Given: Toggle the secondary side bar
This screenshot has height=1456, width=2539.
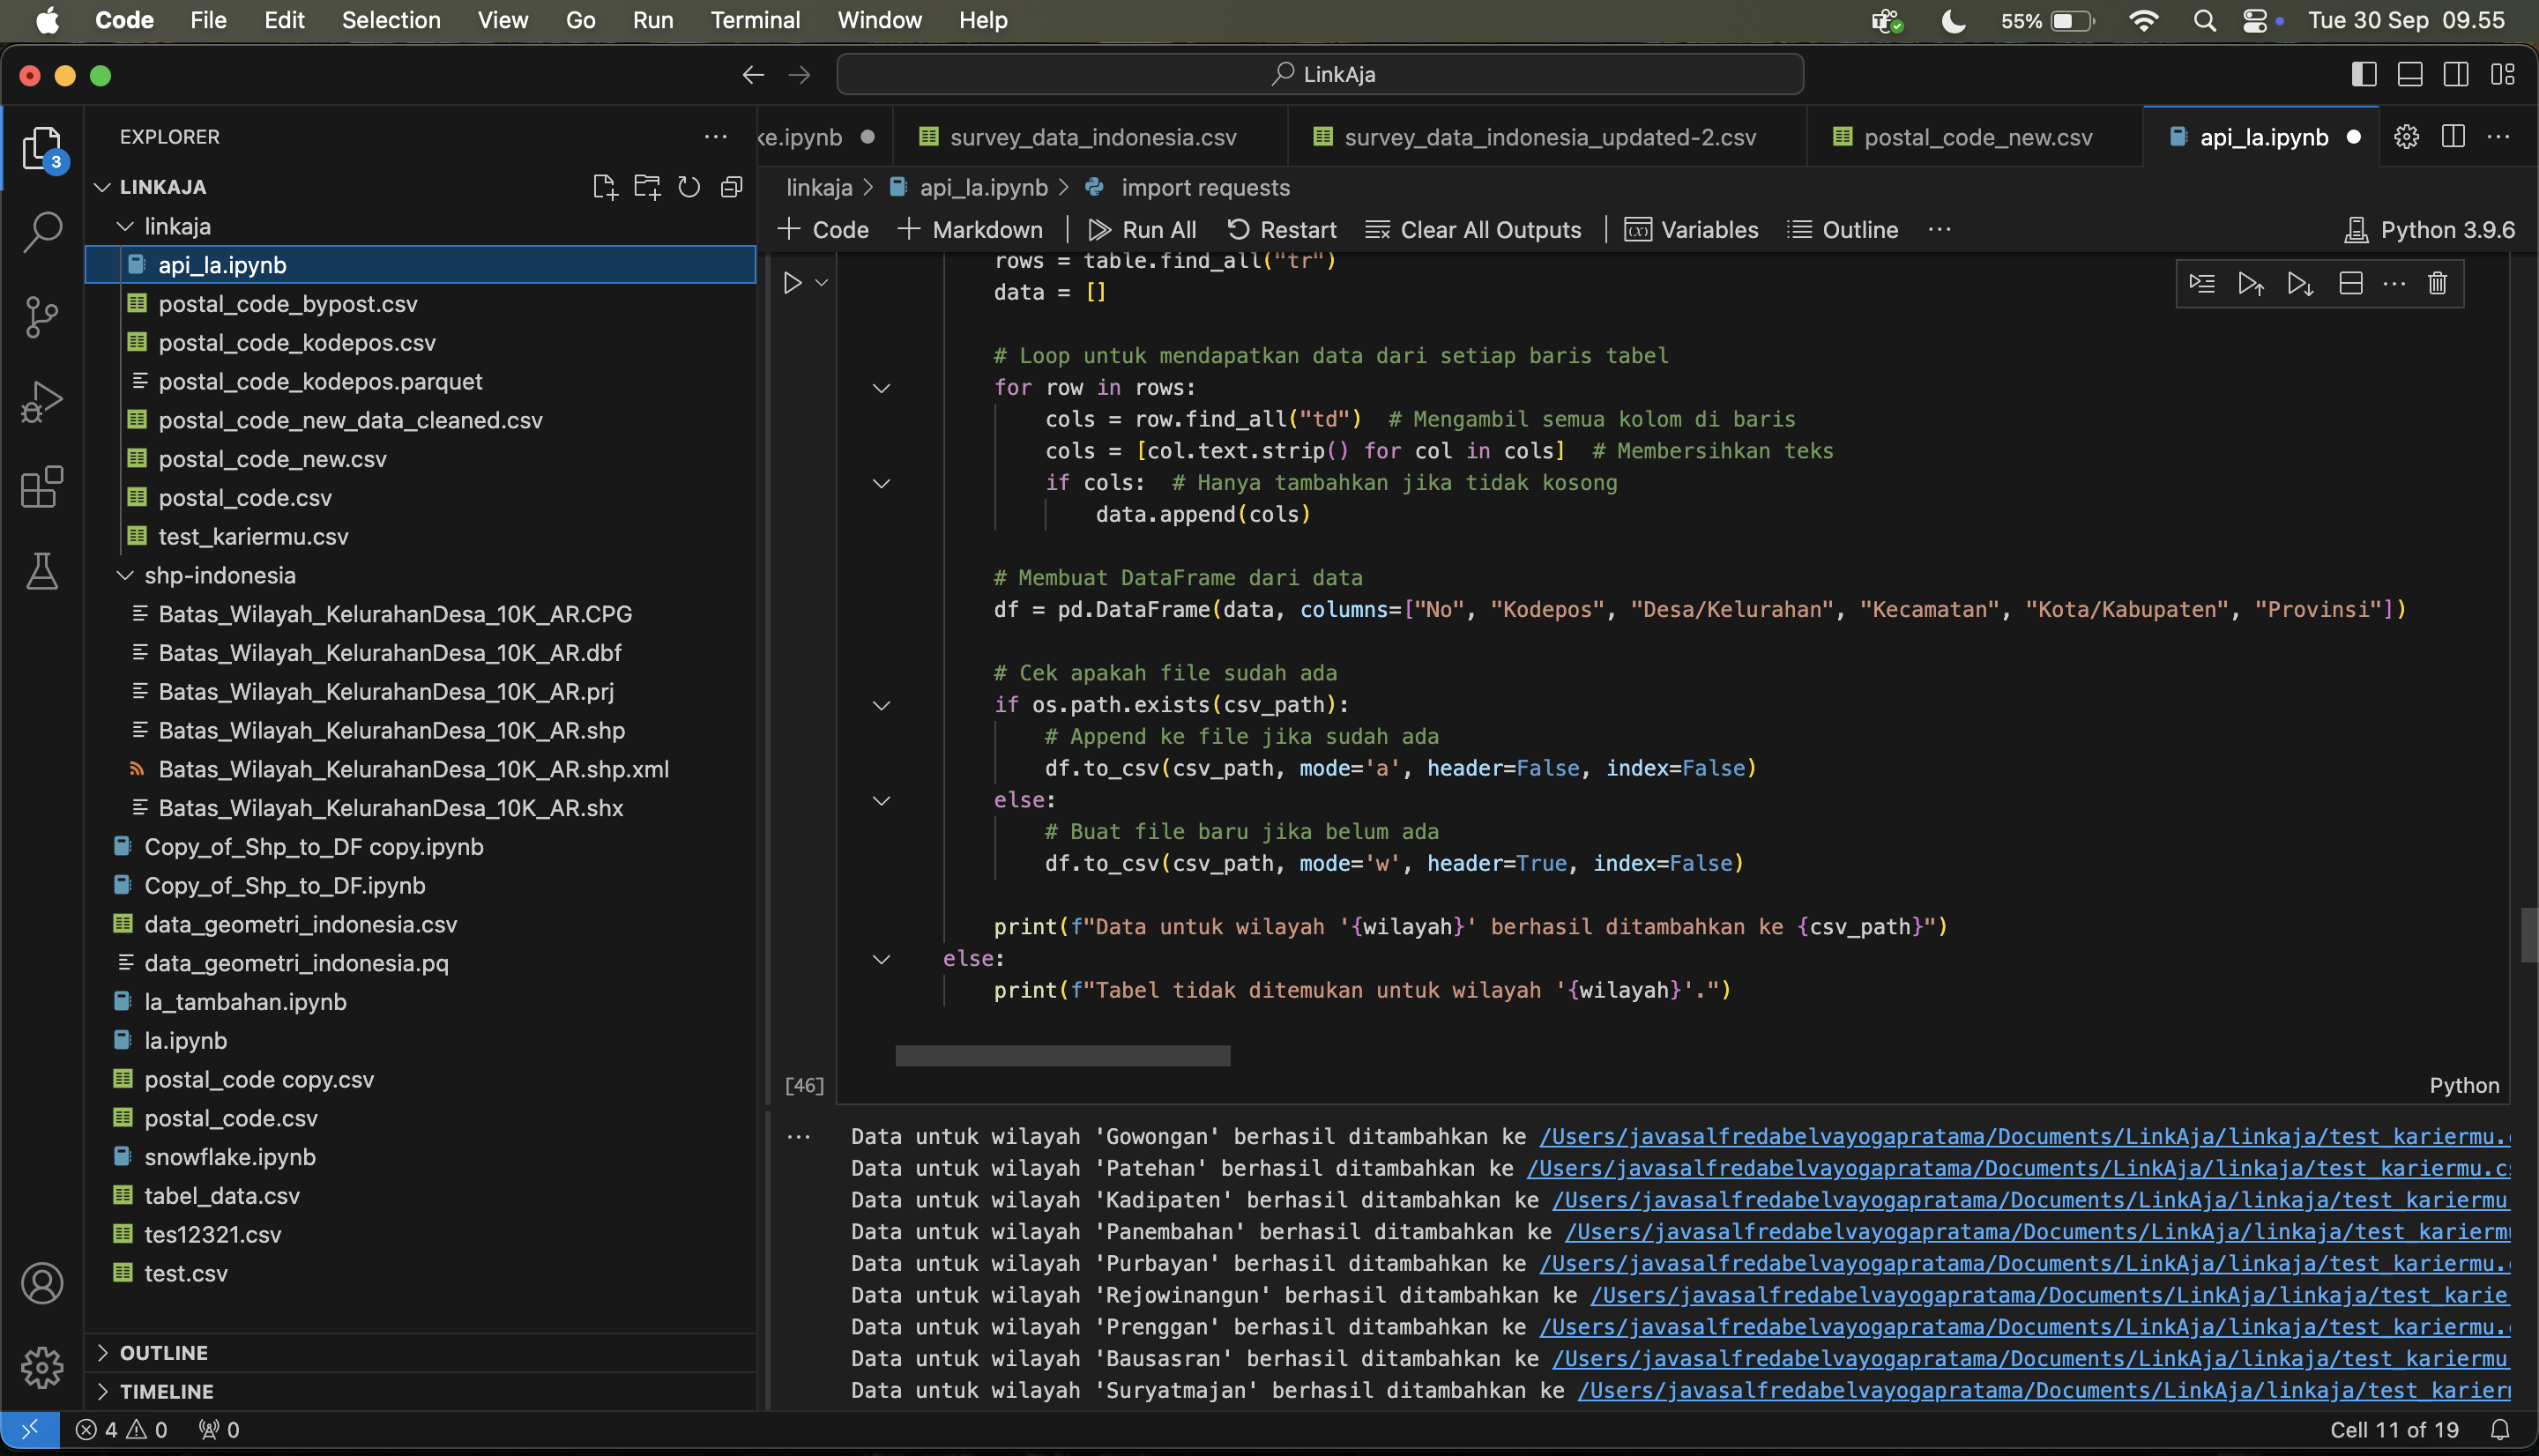Looking at the screenshot, I should (2456, 74).
